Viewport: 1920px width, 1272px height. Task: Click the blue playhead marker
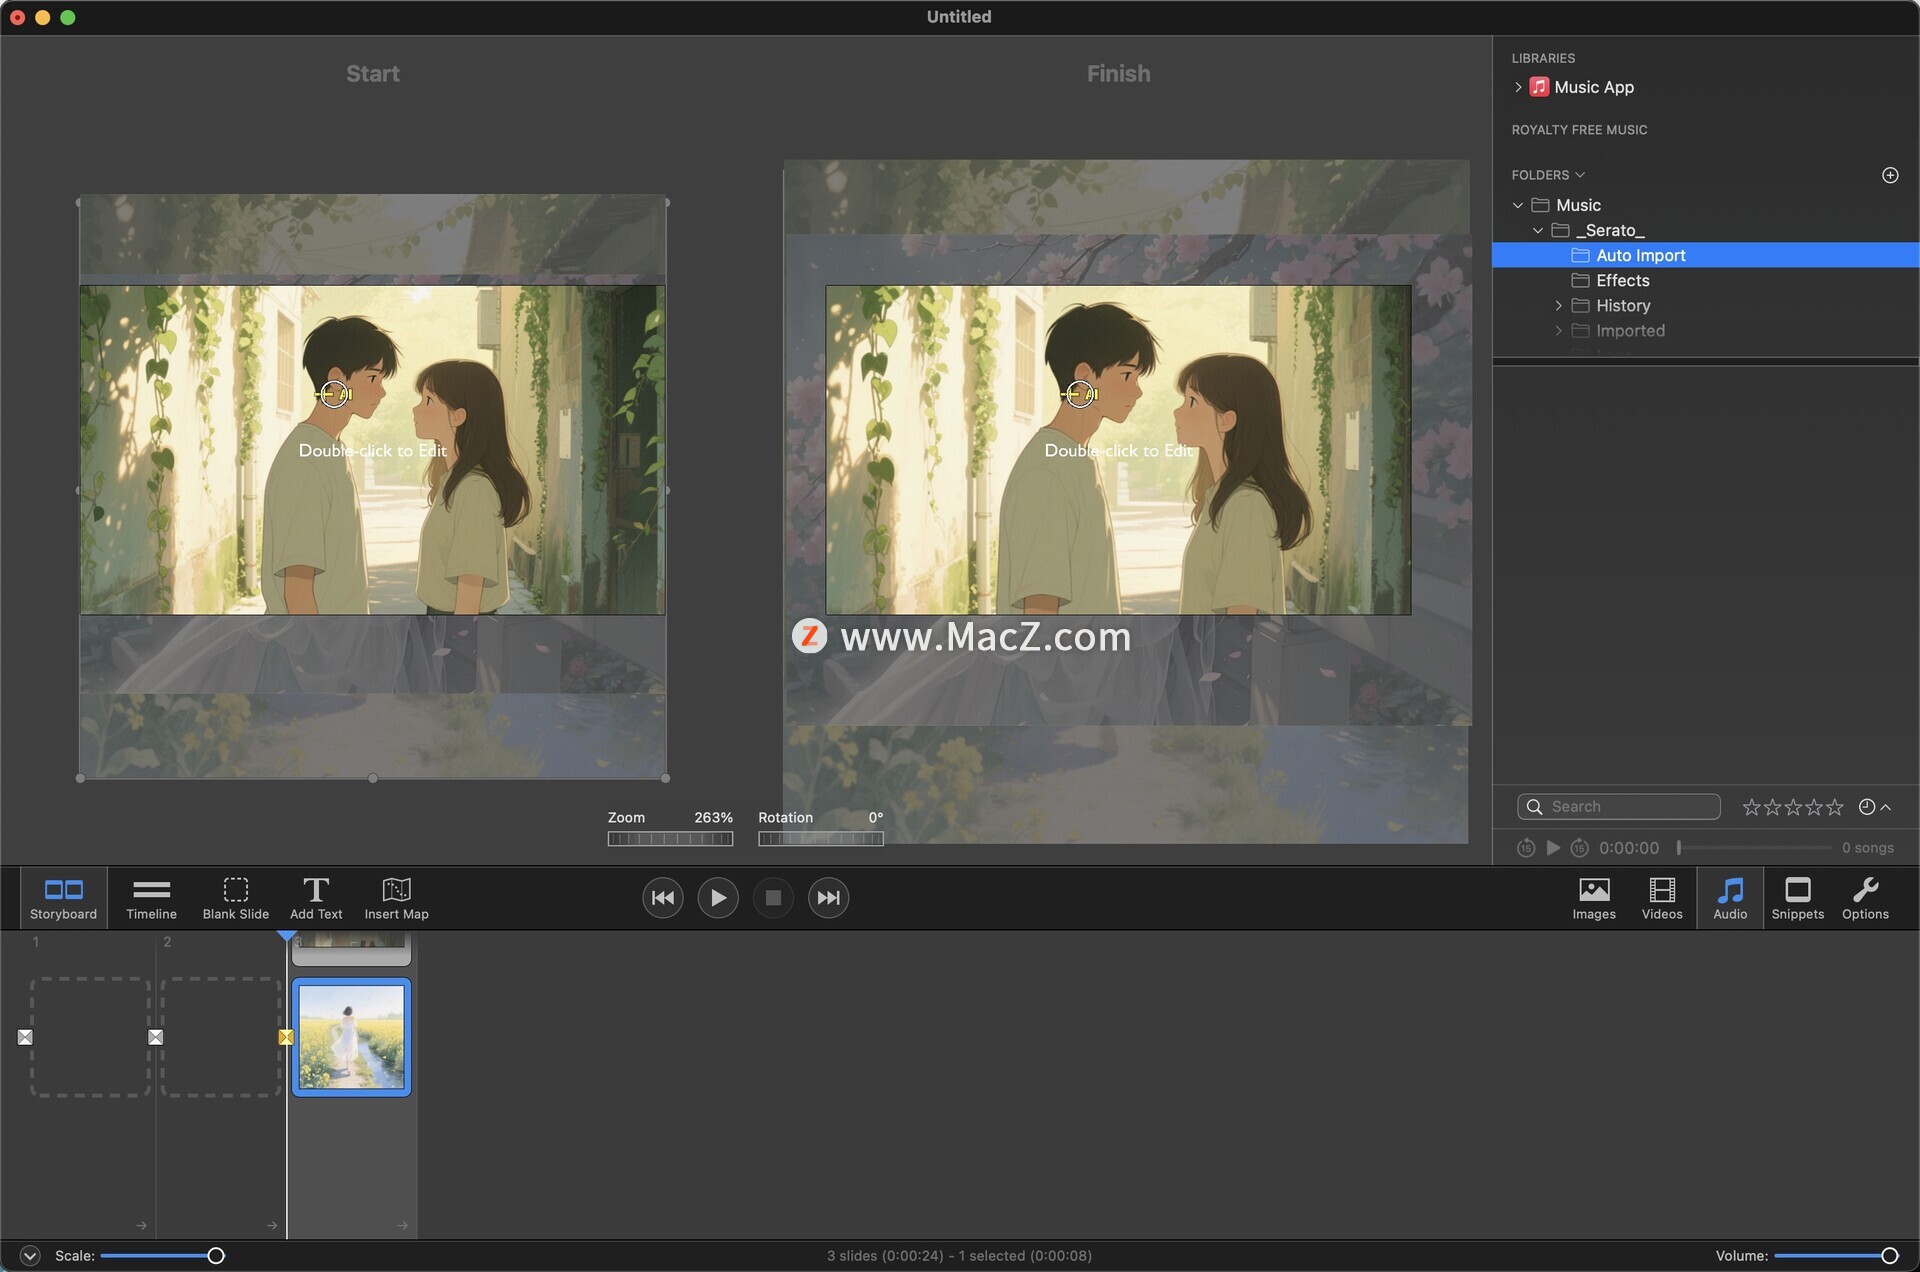point(287,935)
